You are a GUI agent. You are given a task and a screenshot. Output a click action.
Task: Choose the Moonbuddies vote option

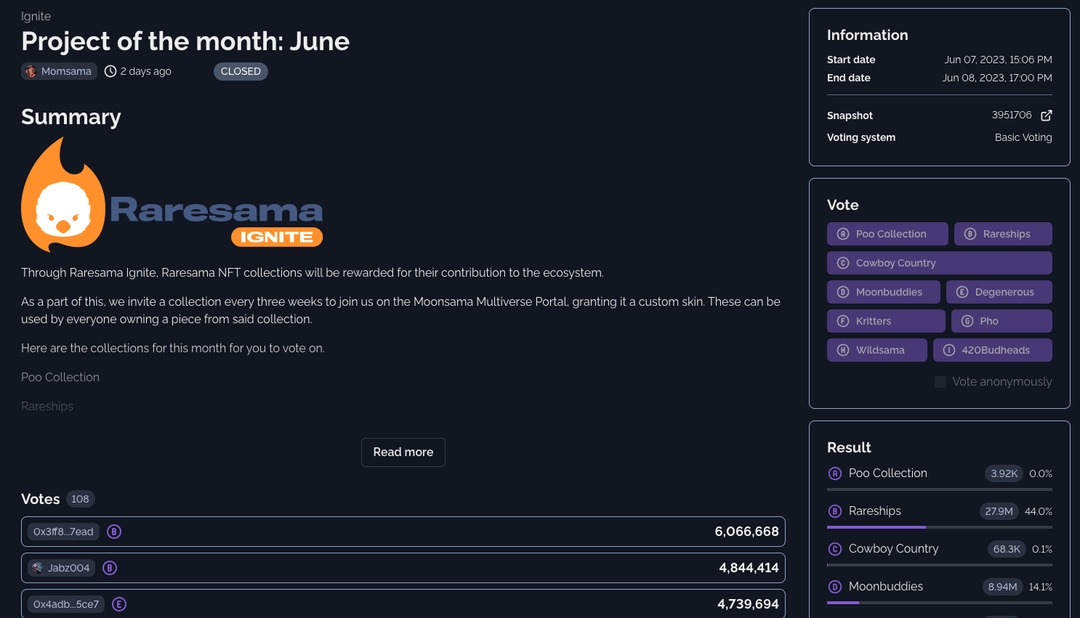pyautogui.click(x=883, y=291)
